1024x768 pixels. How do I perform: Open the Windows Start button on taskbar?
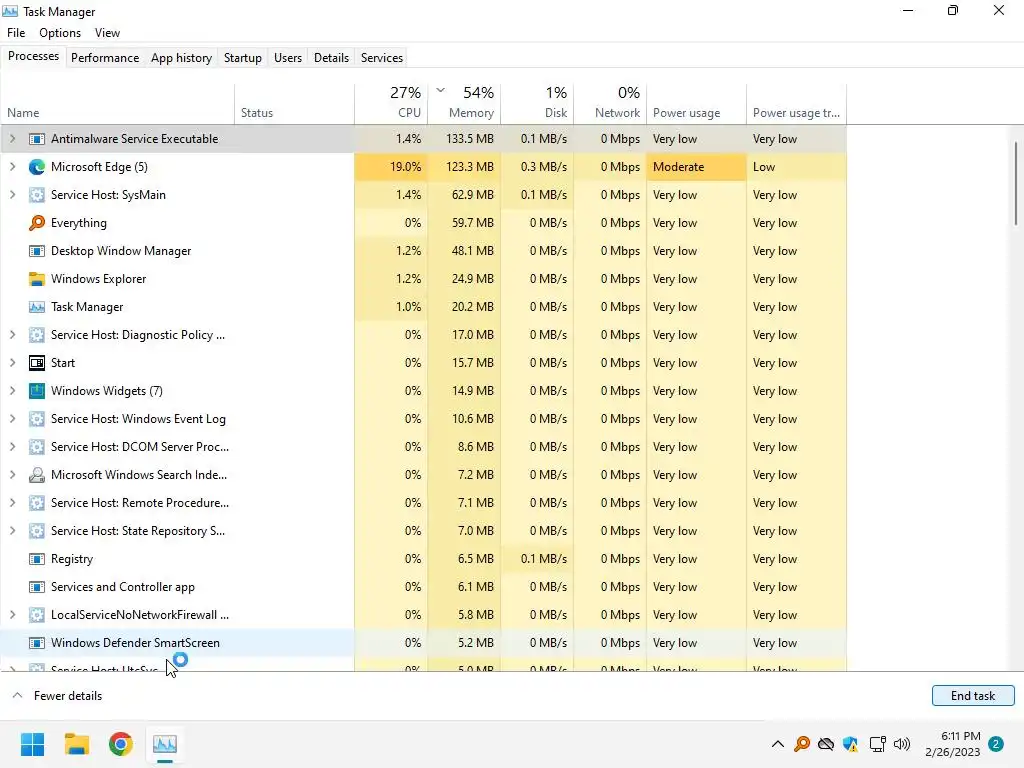pyautogui.click(x=33, y=744)
